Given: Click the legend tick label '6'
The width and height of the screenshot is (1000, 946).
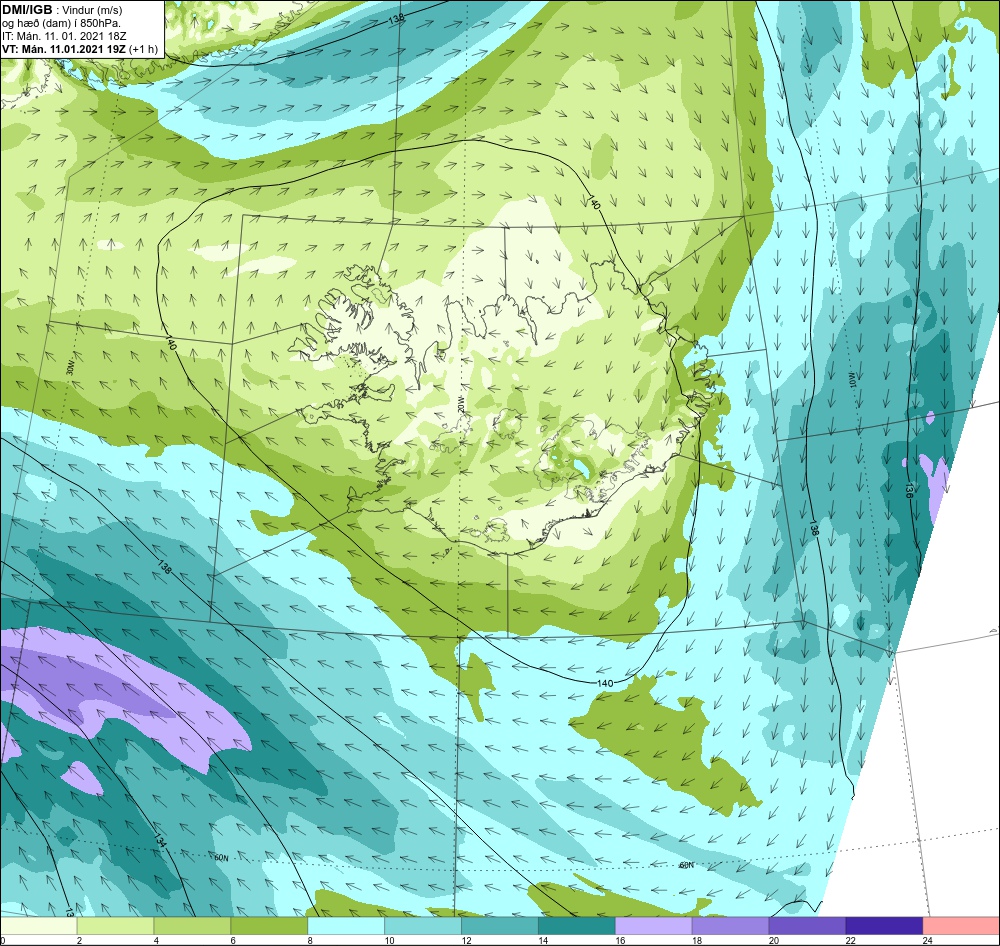Looking at the screenshot, I should click(x=233, y=940).
